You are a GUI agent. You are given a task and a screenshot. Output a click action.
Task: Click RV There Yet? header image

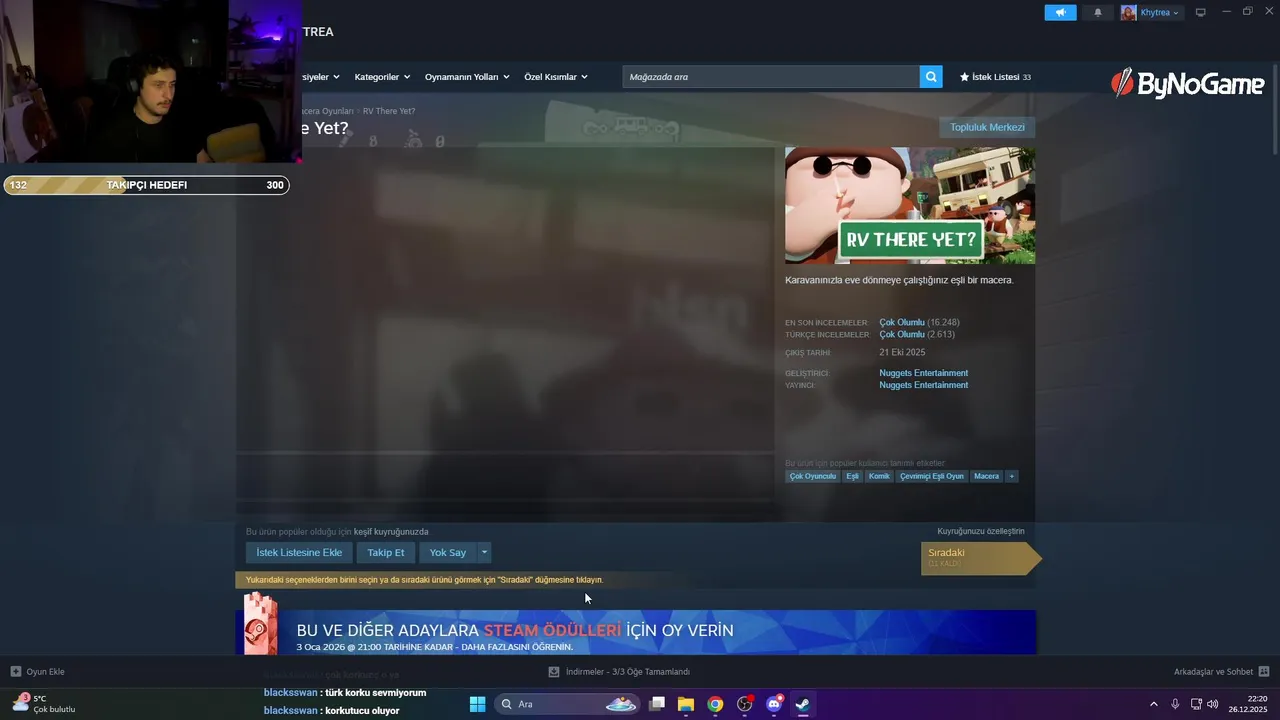(x=910, y=206)
